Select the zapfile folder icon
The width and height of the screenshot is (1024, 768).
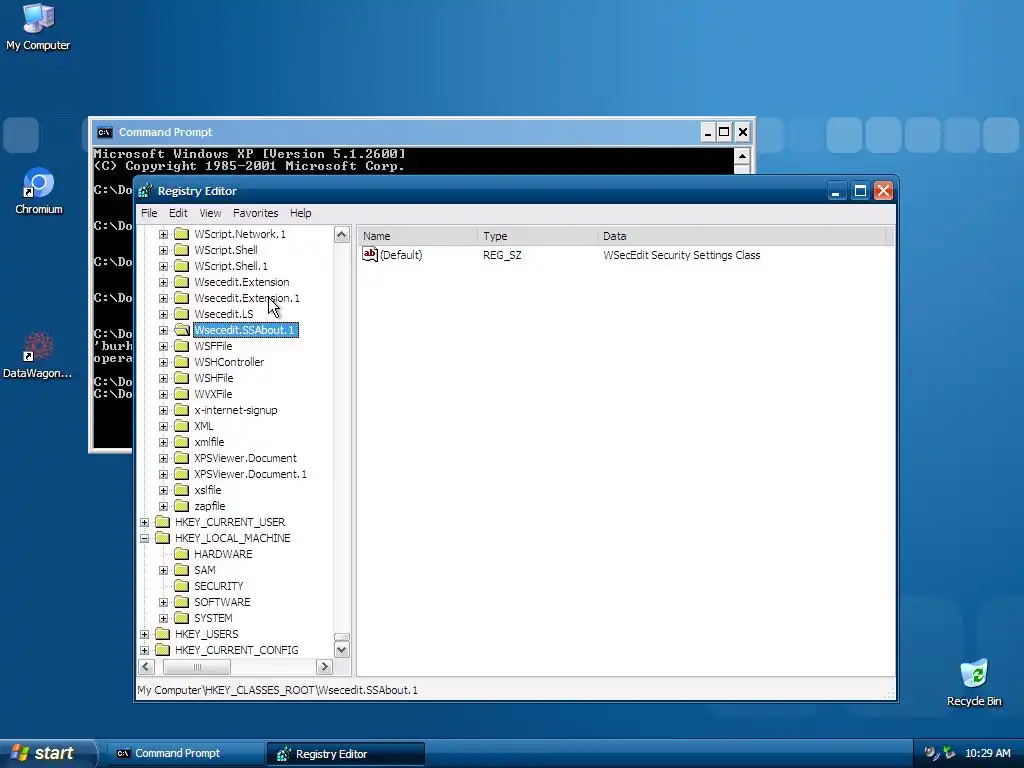182,506
